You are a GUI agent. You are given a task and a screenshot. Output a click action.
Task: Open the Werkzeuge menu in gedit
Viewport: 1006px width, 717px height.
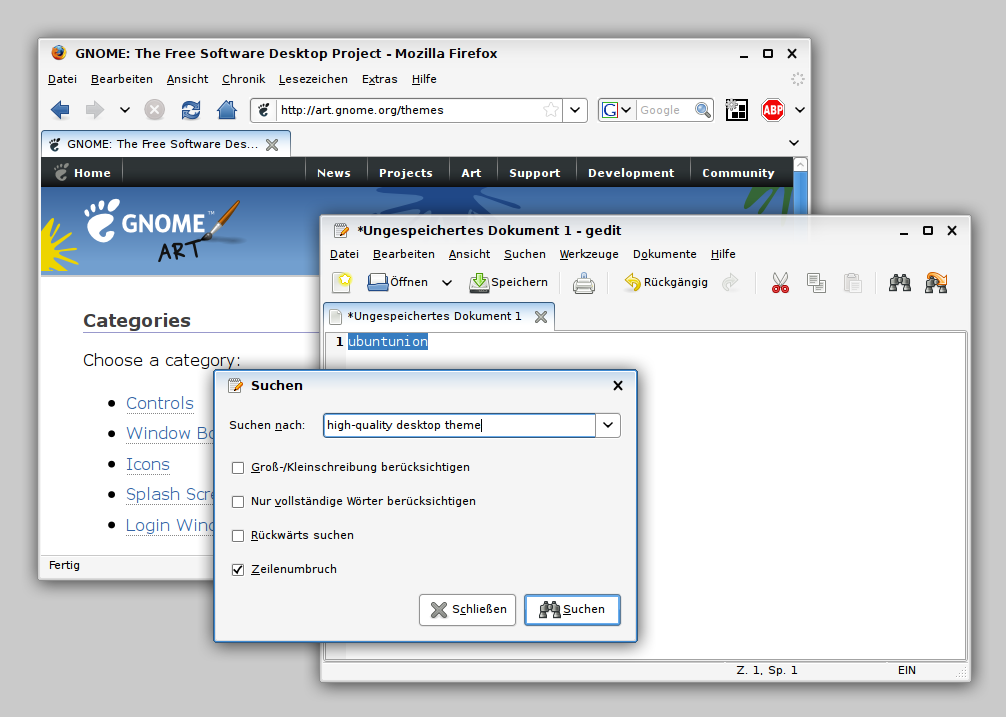pyautogui.click(x=589, y=254)
